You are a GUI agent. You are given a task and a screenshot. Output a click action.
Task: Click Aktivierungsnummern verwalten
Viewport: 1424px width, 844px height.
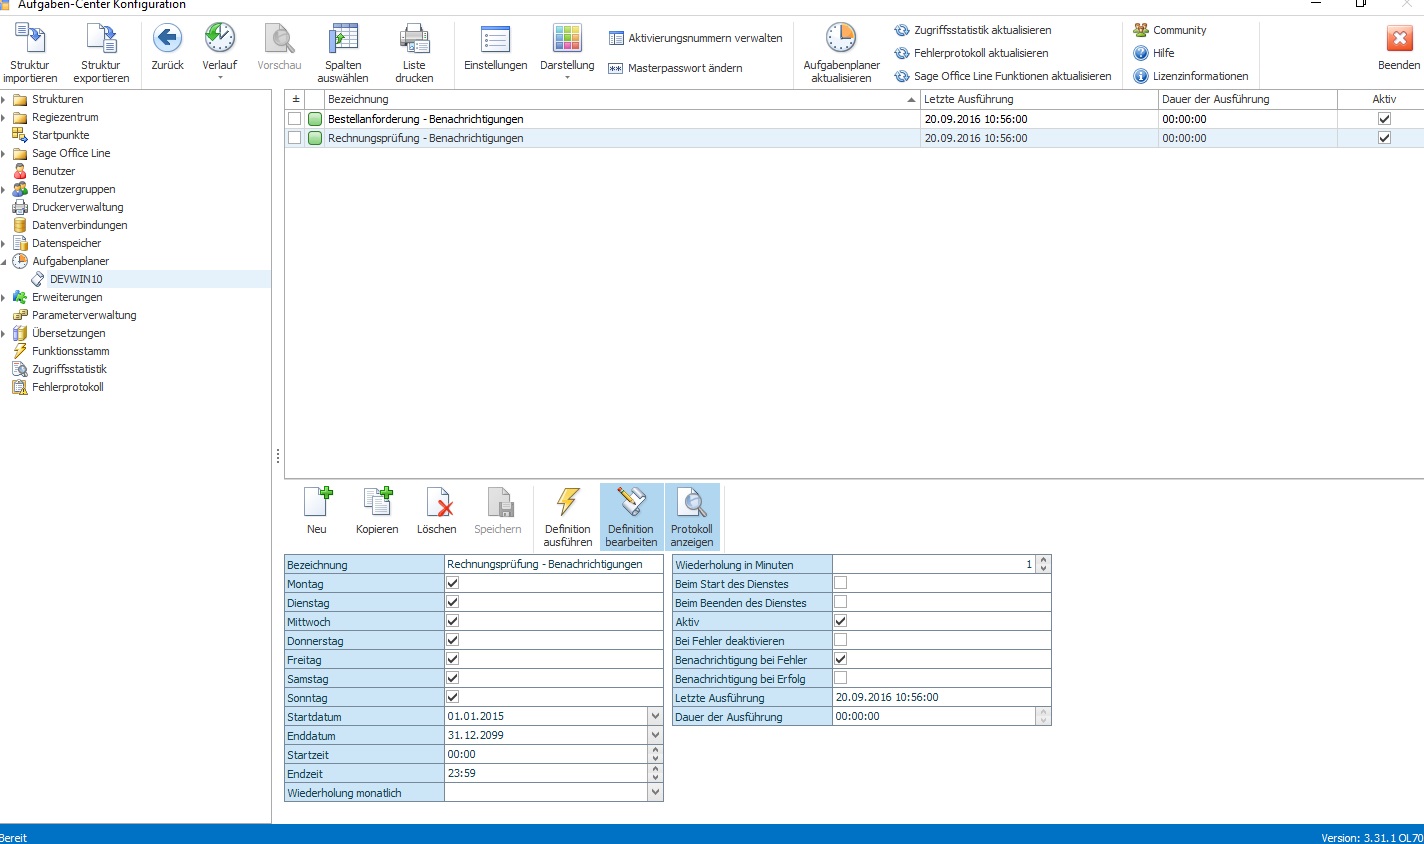tap(695, 38)
